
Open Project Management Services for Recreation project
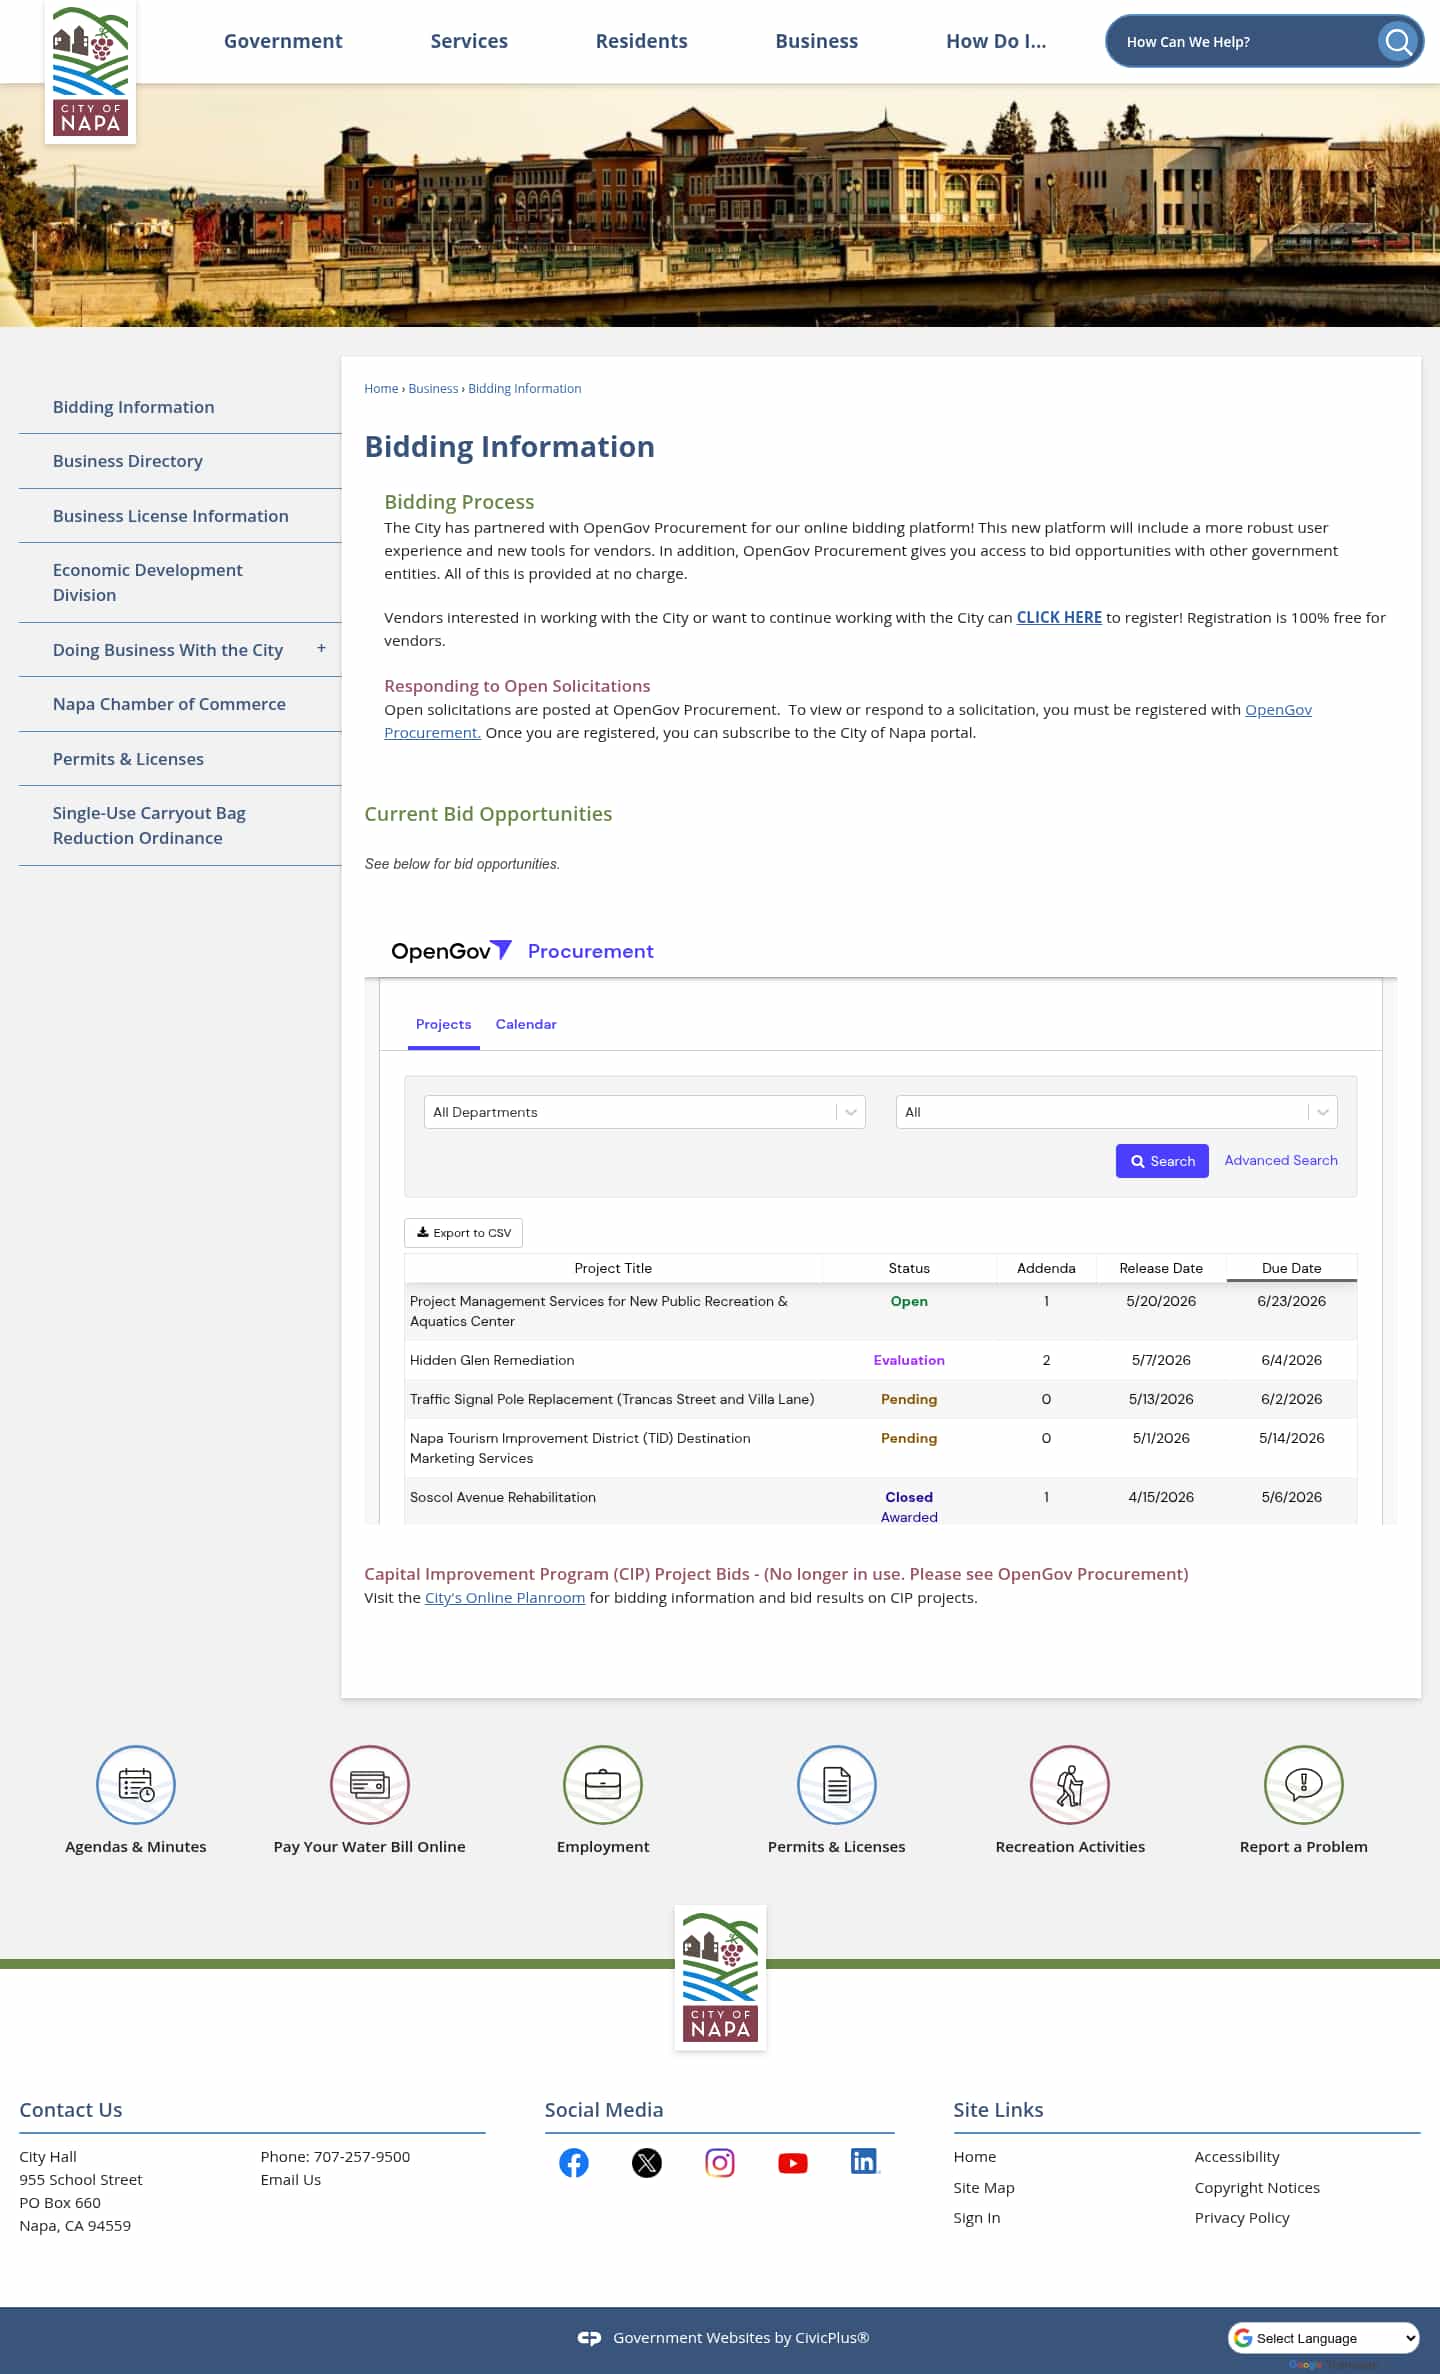coord(881,1311)
